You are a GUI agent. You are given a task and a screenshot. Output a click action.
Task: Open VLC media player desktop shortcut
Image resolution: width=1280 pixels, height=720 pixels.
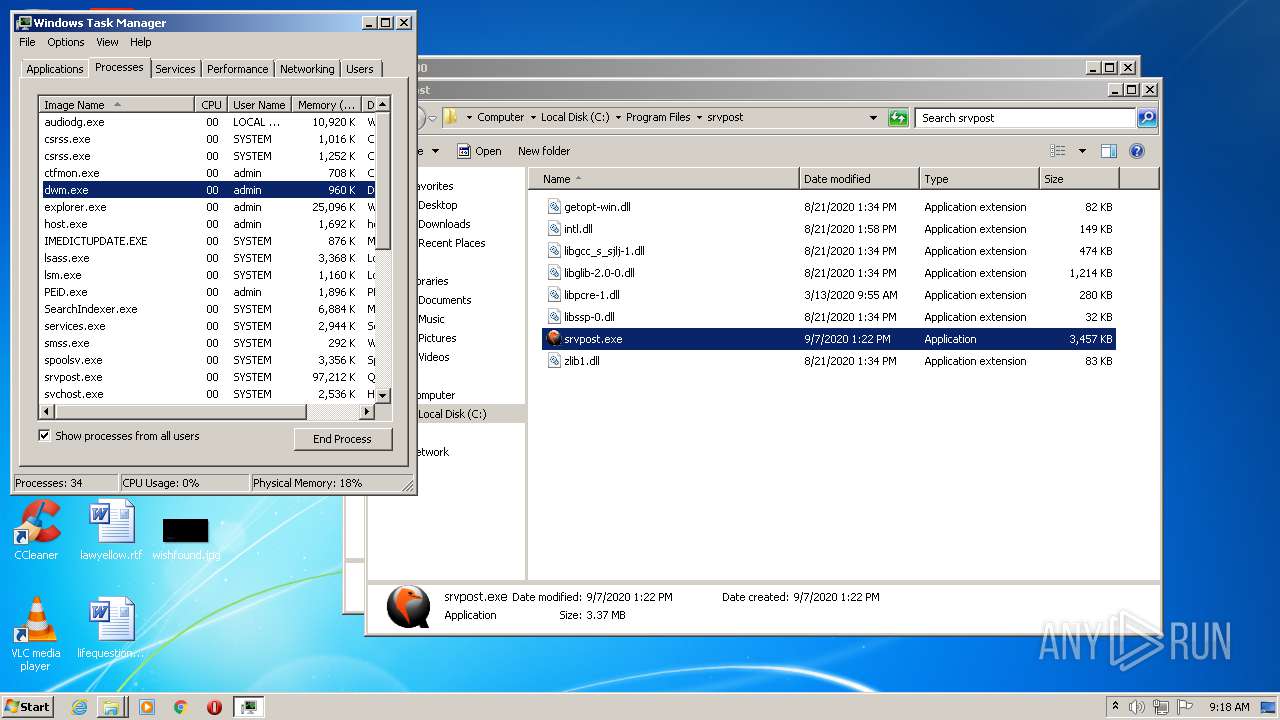(x=36, y=635)
